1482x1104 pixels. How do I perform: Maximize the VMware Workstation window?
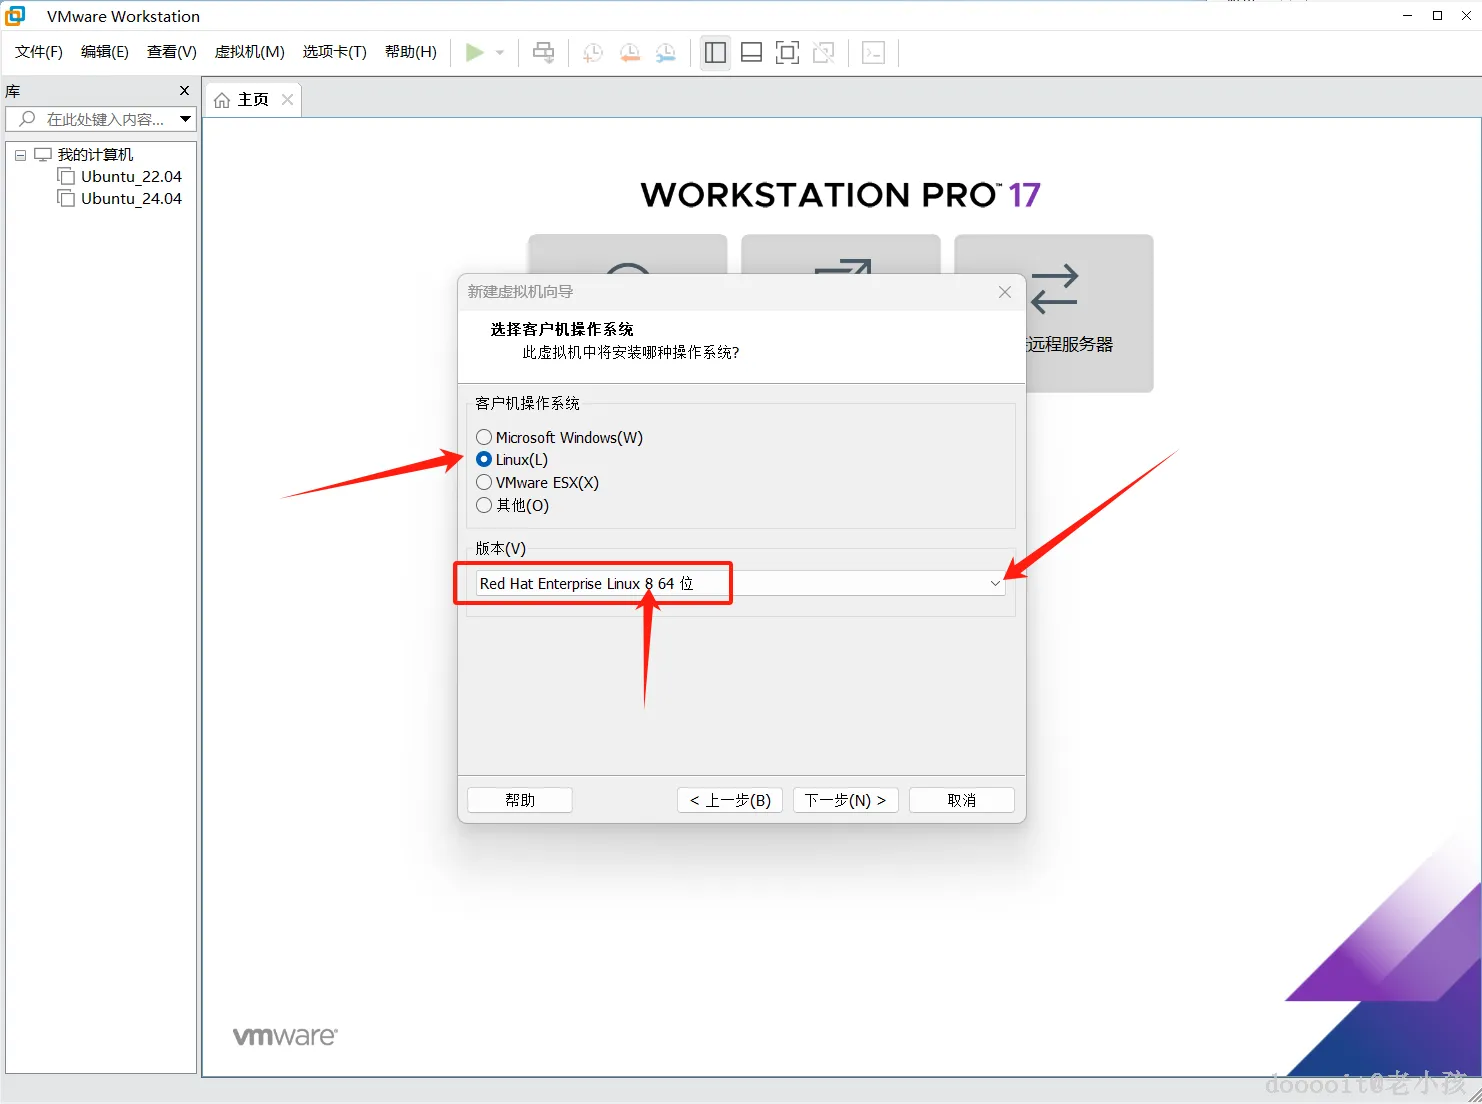1437,15
